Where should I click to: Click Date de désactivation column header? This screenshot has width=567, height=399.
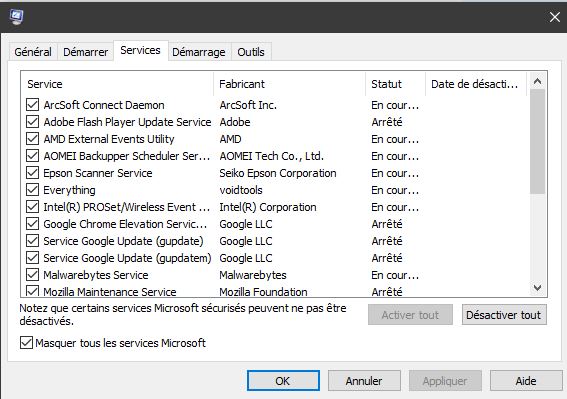[x=476, y=84]
